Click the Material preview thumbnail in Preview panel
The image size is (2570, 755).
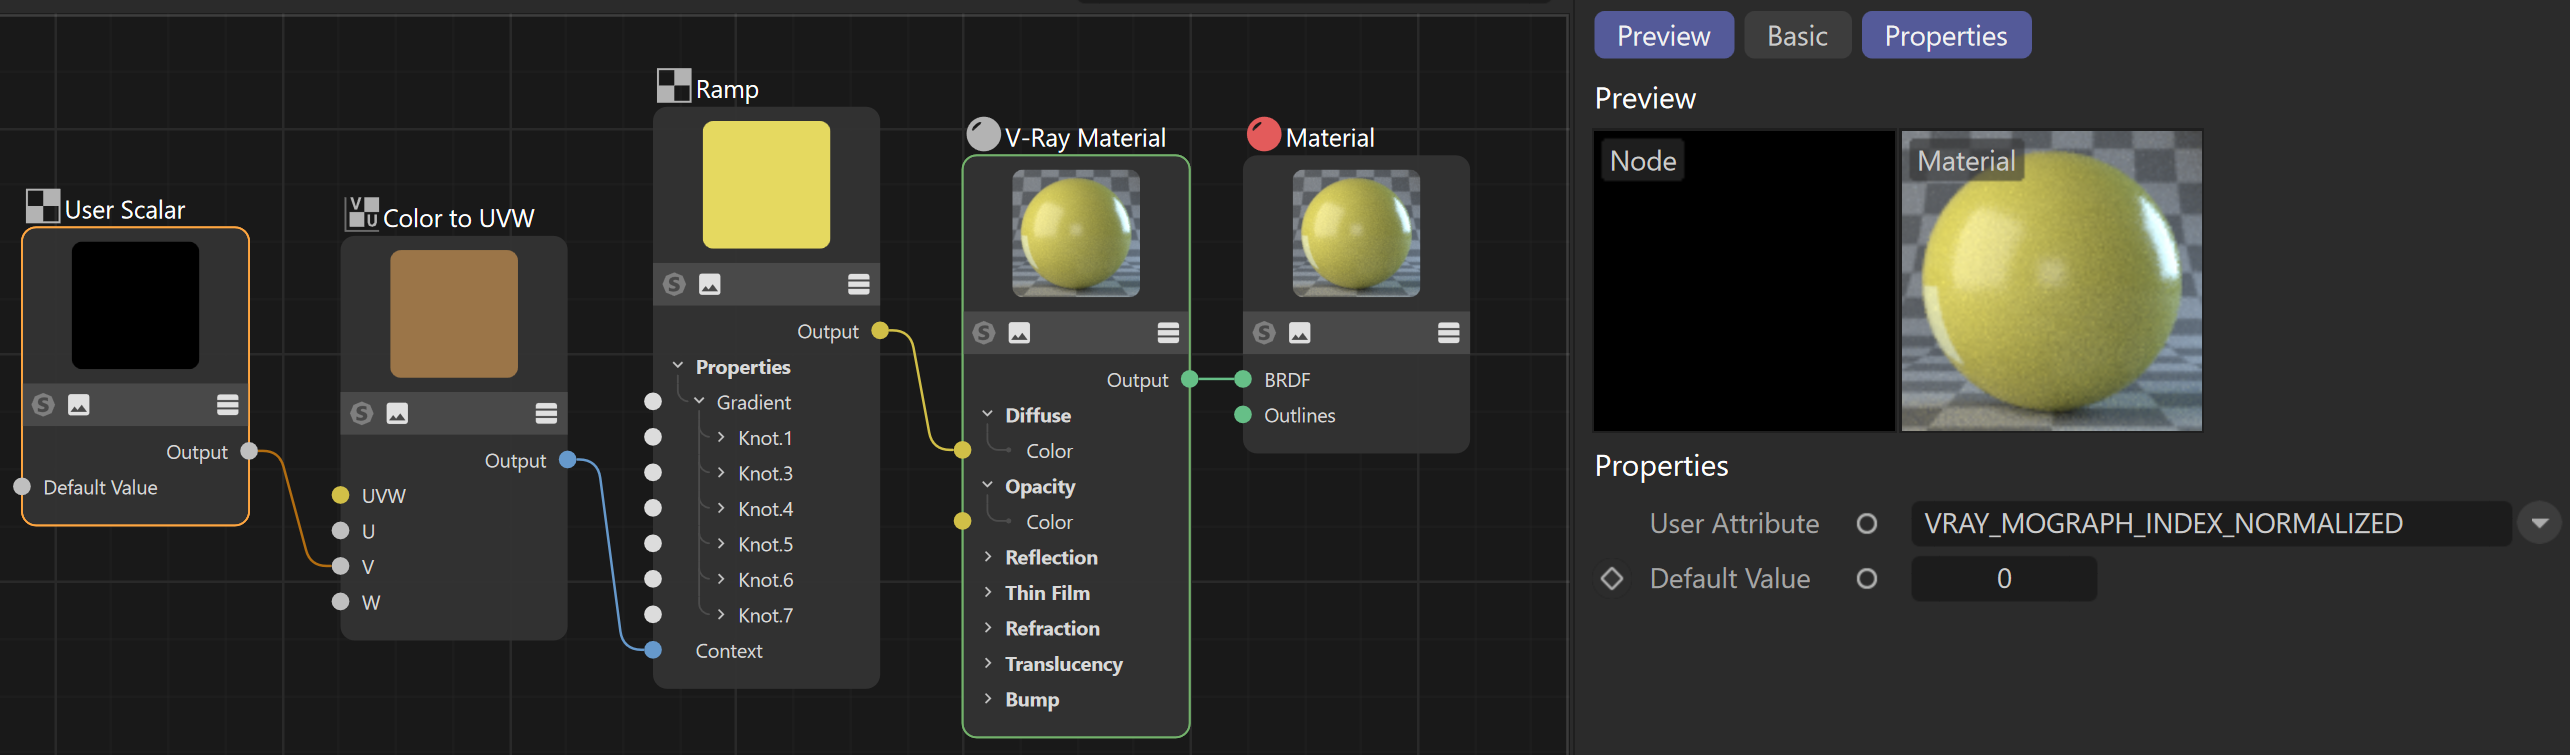point(2051,281)
